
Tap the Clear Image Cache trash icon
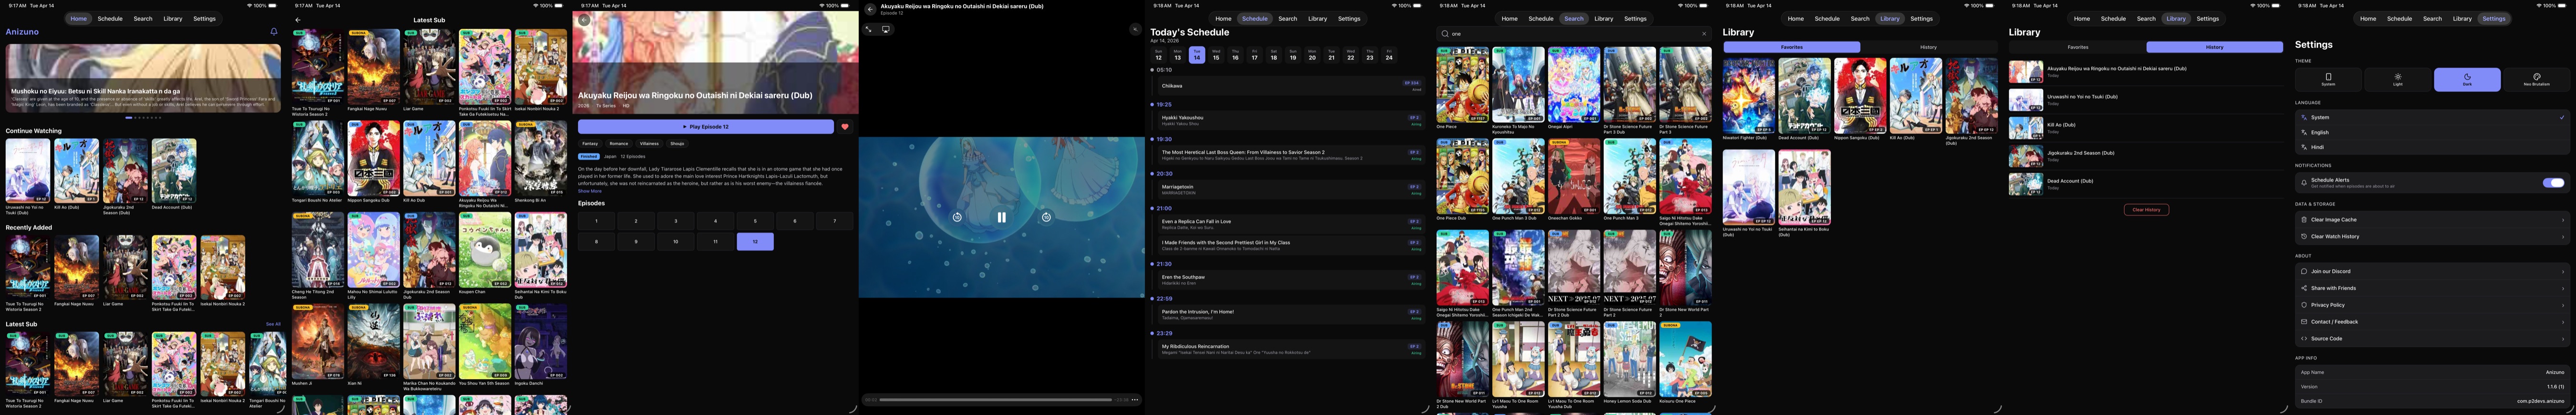2304,220
